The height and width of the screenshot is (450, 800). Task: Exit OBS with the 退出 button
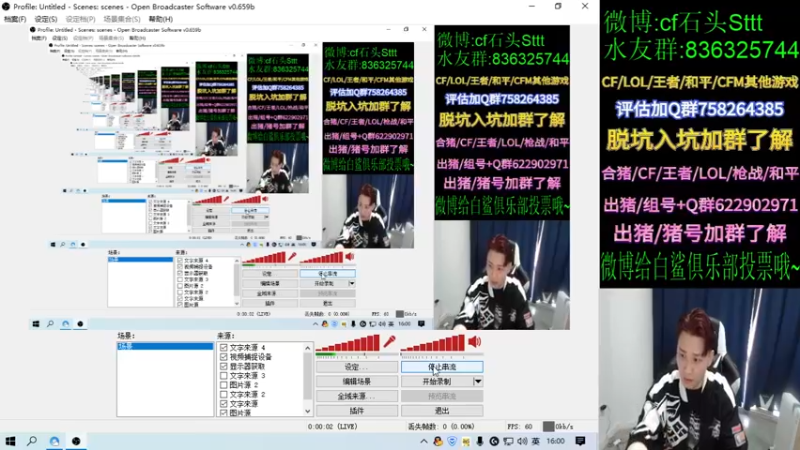pos(442,411)
